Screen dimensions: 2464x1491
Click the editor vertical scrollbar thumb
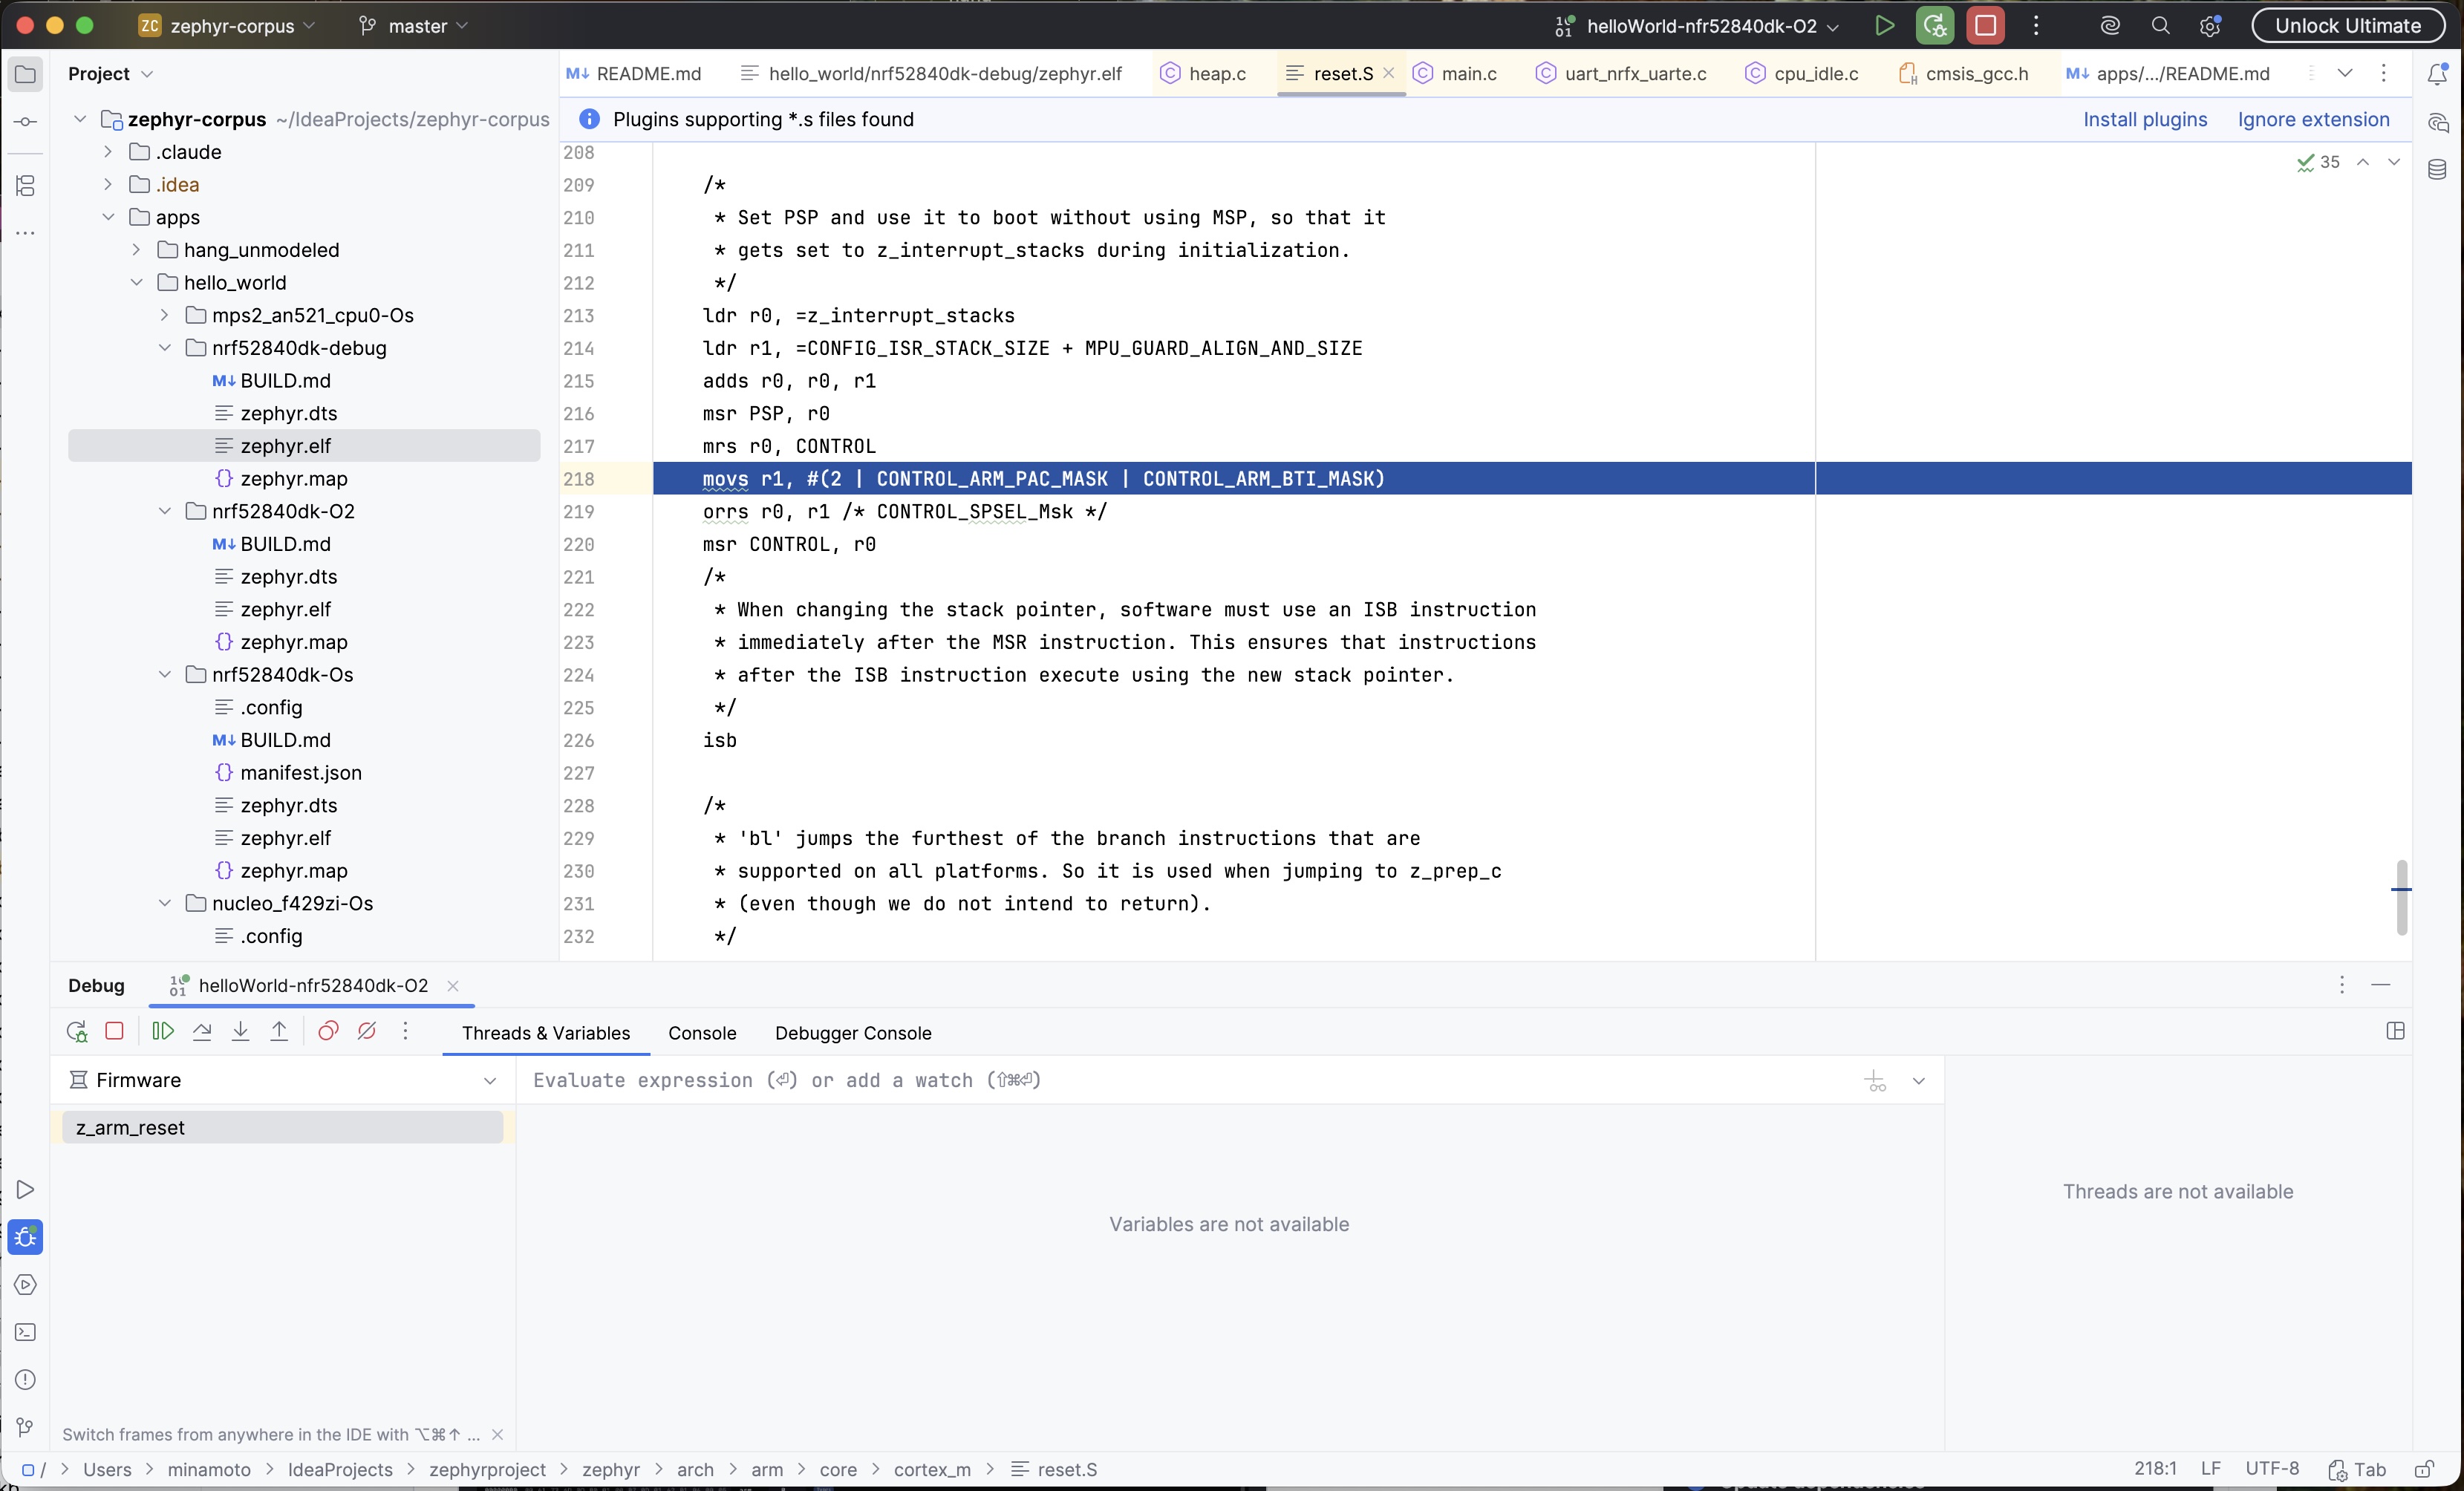tap(2401, 897)
